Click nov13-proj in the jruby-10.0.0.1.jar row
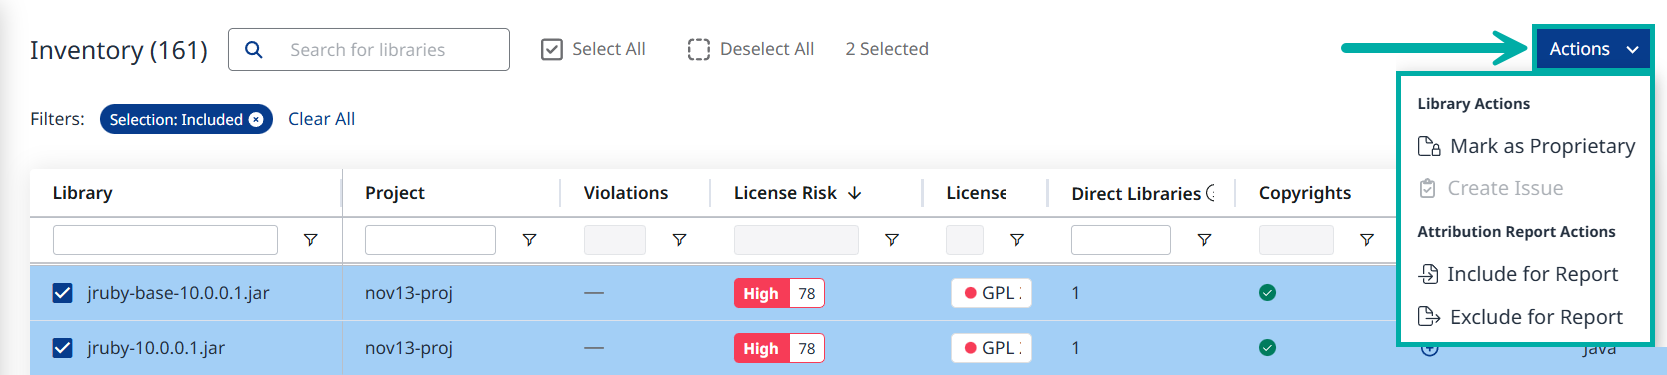Screen dimensions: 1667x375 409,348
